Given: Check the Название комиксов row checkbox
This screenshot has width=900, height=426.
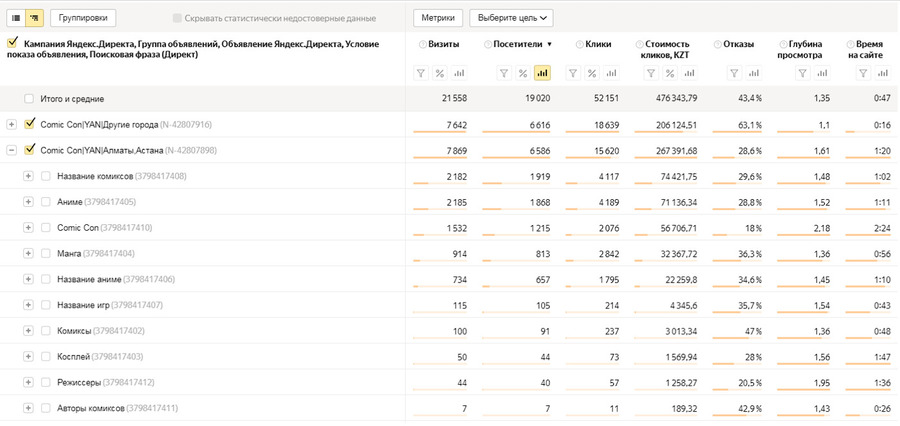Looking at the screenshot, I should tap(46, 176).
